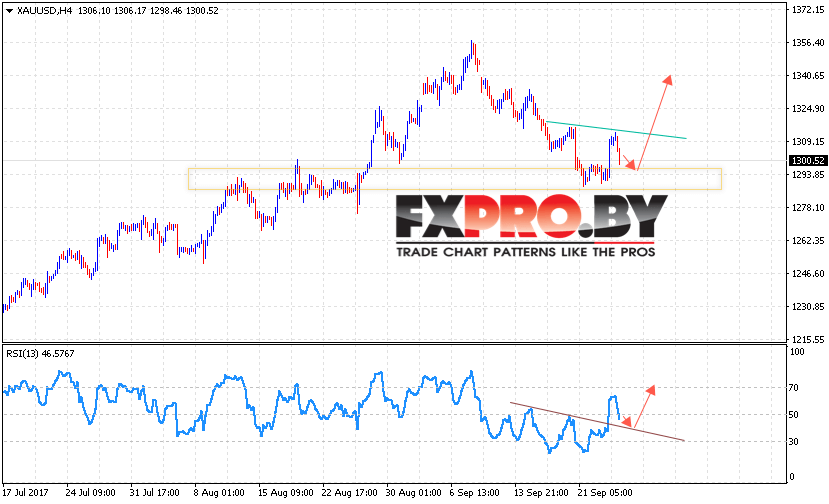The height and width of the screenshot is (504, 829).
Task: Click price scale value 1340.65
Action: [x=808, y=76]
